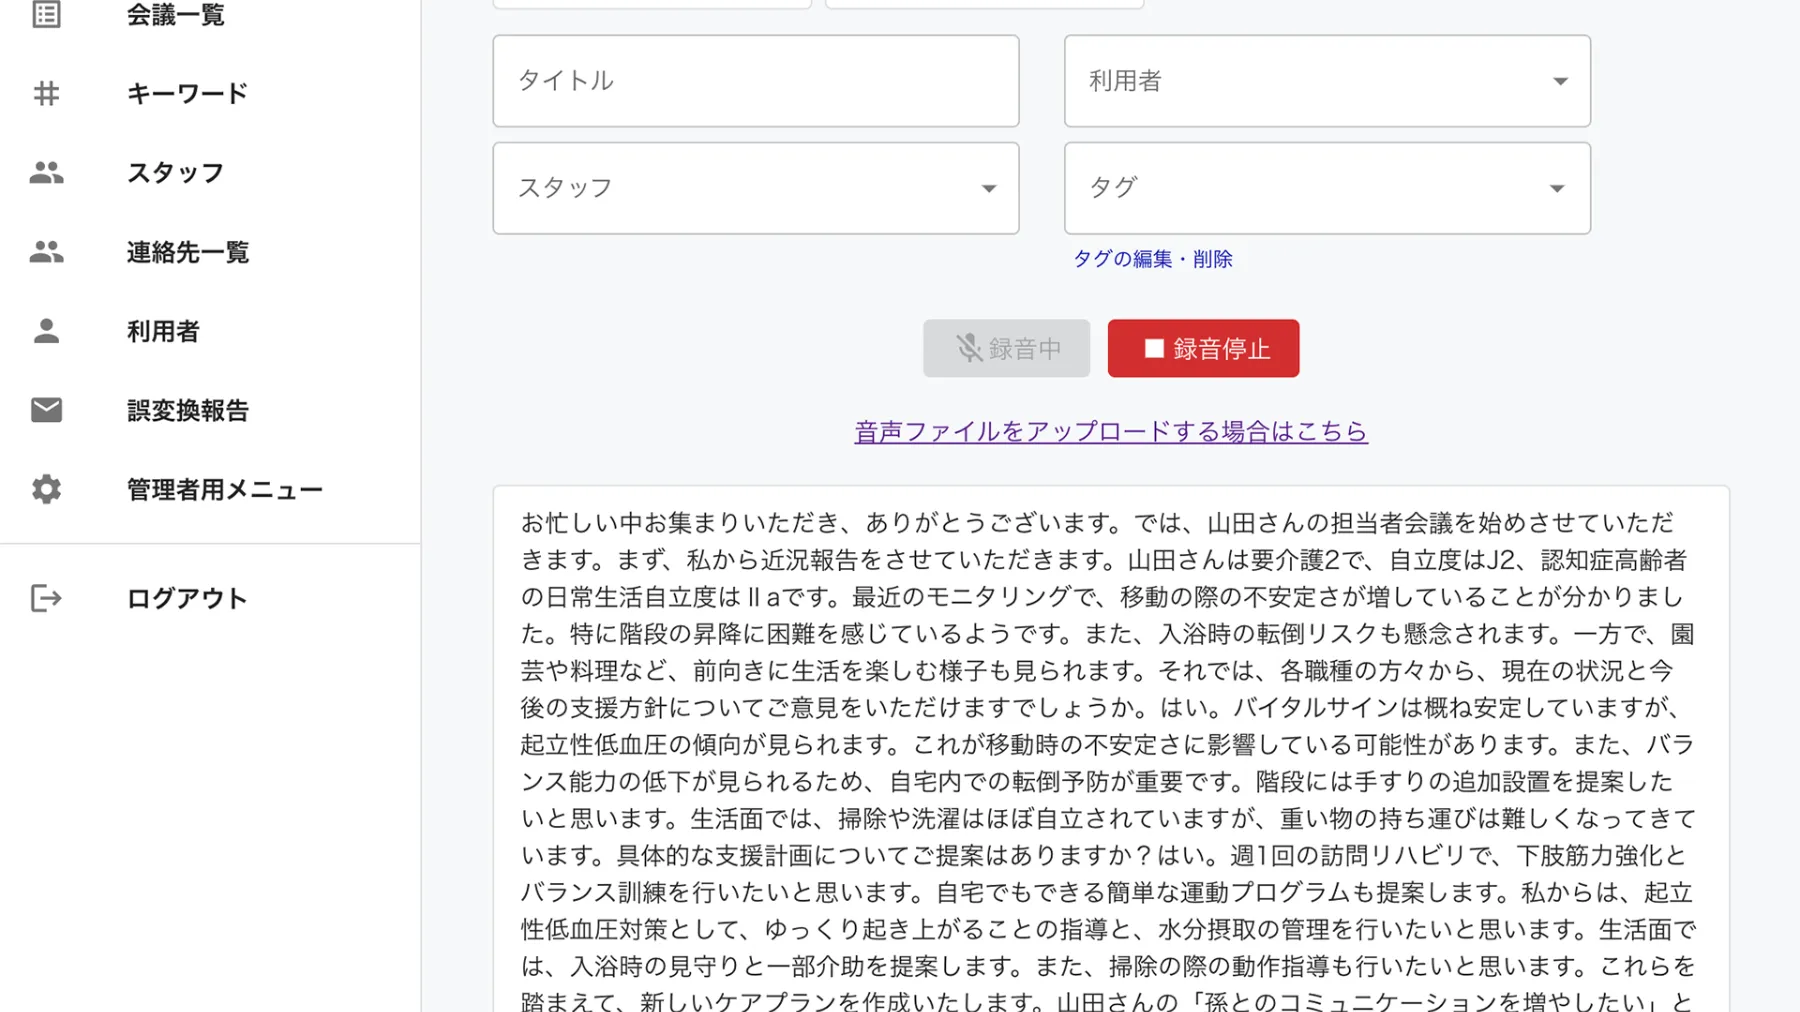Open キーワード menu item
1800x1012 pixels.
[x=187, y=93]
